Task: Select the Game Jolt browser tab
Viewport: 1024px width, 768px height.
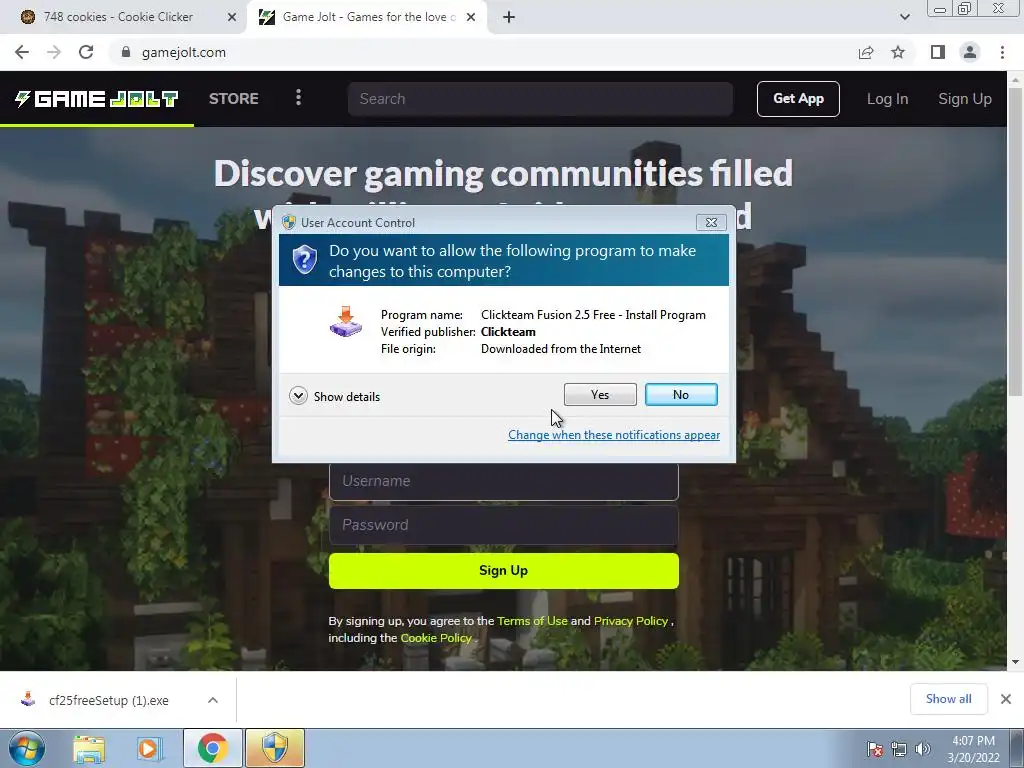Action: pos(369,17)
